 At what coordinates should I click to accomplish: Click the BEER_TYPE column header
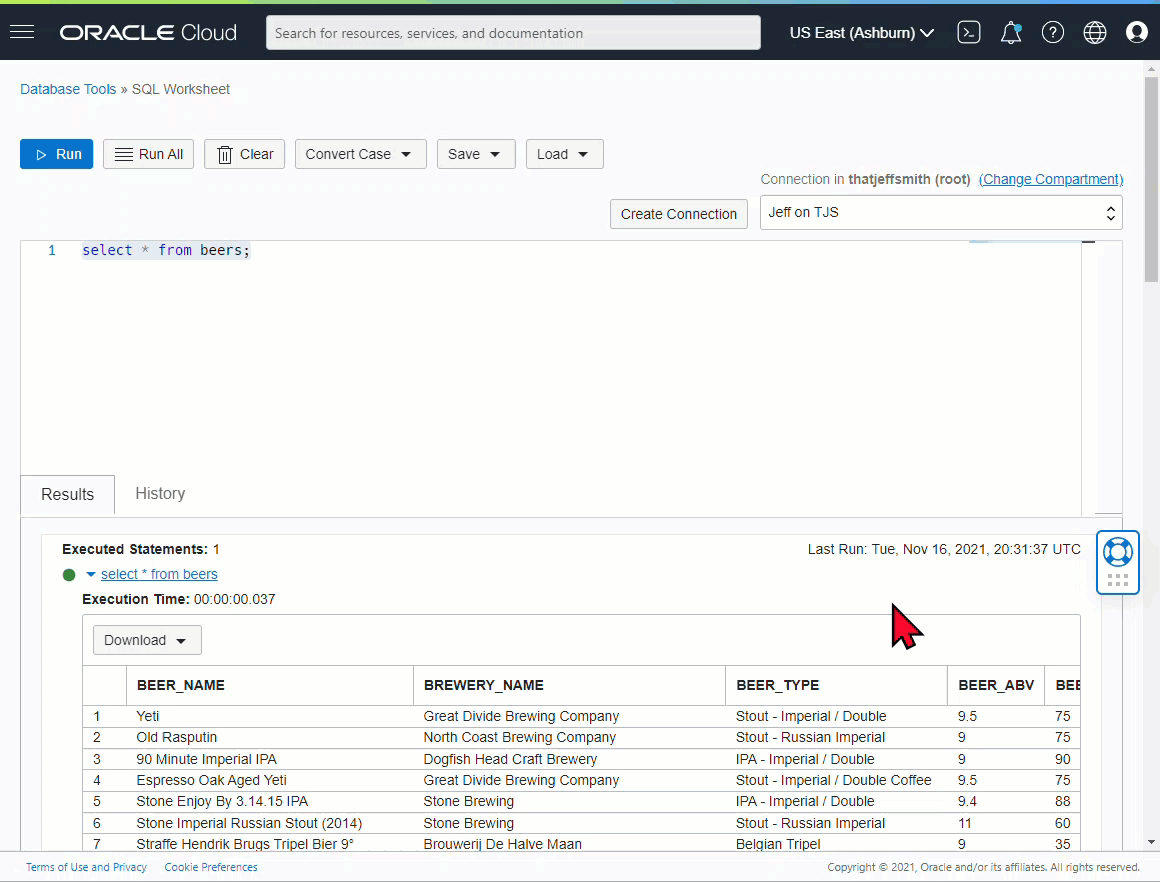pos(837,685)
